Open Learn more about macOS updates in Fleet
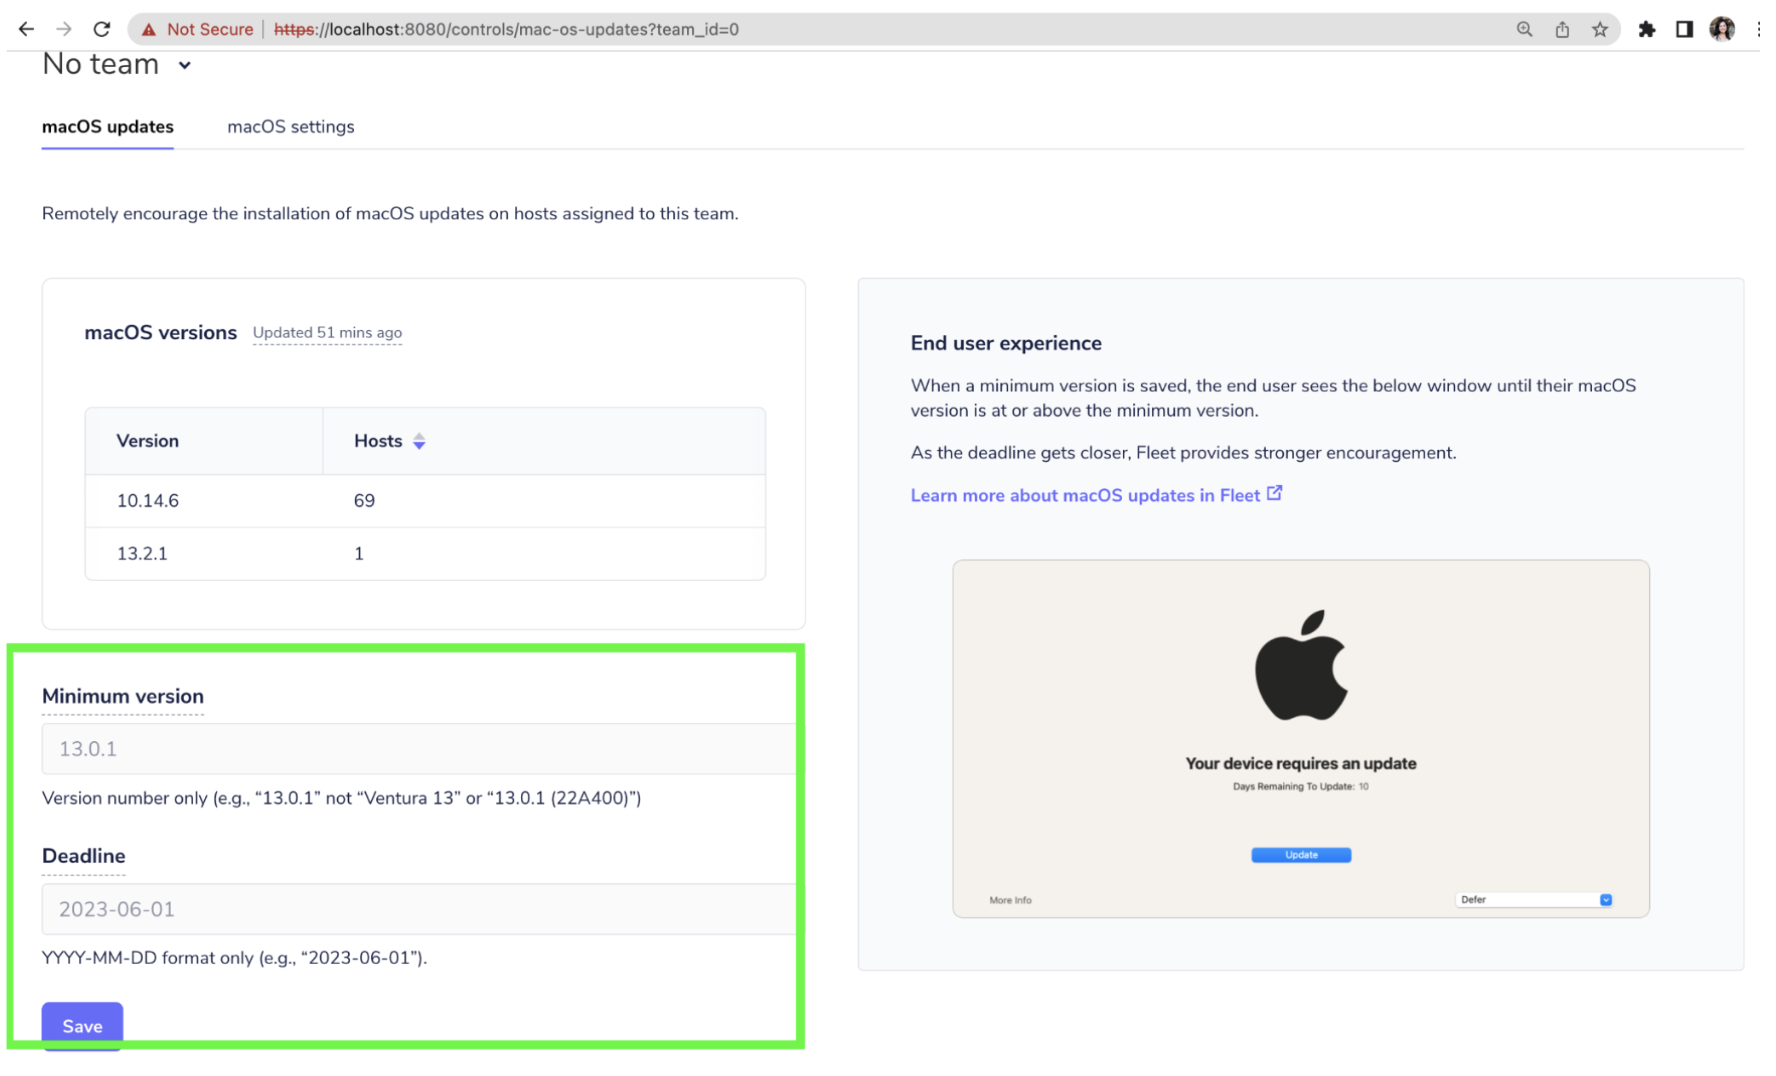The height and width of the screenshot is (1076, 1776). [x=1084, y=495]
